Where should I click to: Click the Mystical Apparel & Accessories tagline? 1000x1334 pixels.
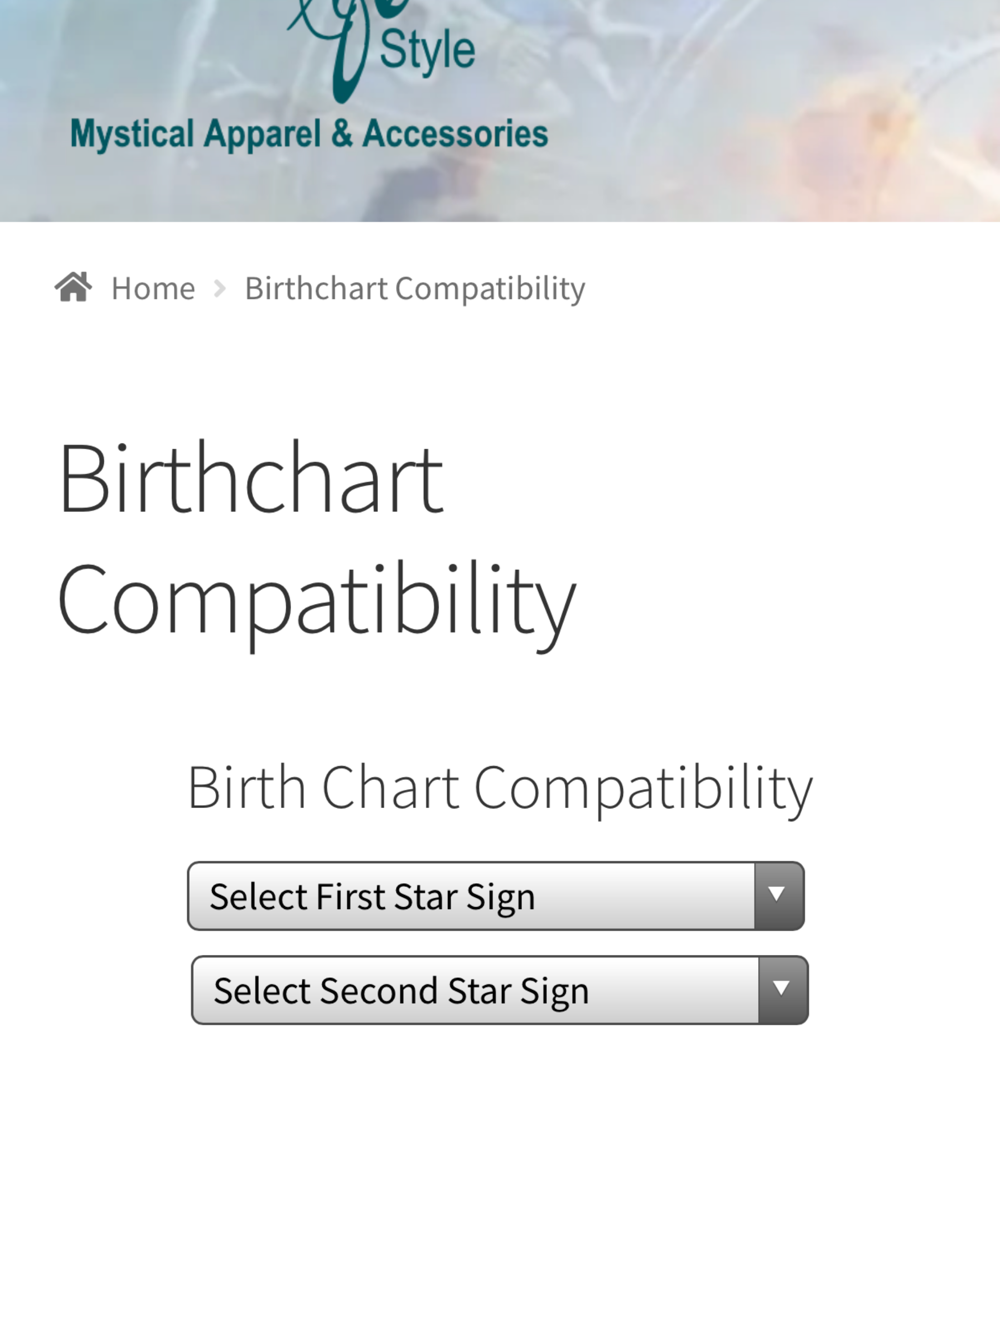point(309,134)
